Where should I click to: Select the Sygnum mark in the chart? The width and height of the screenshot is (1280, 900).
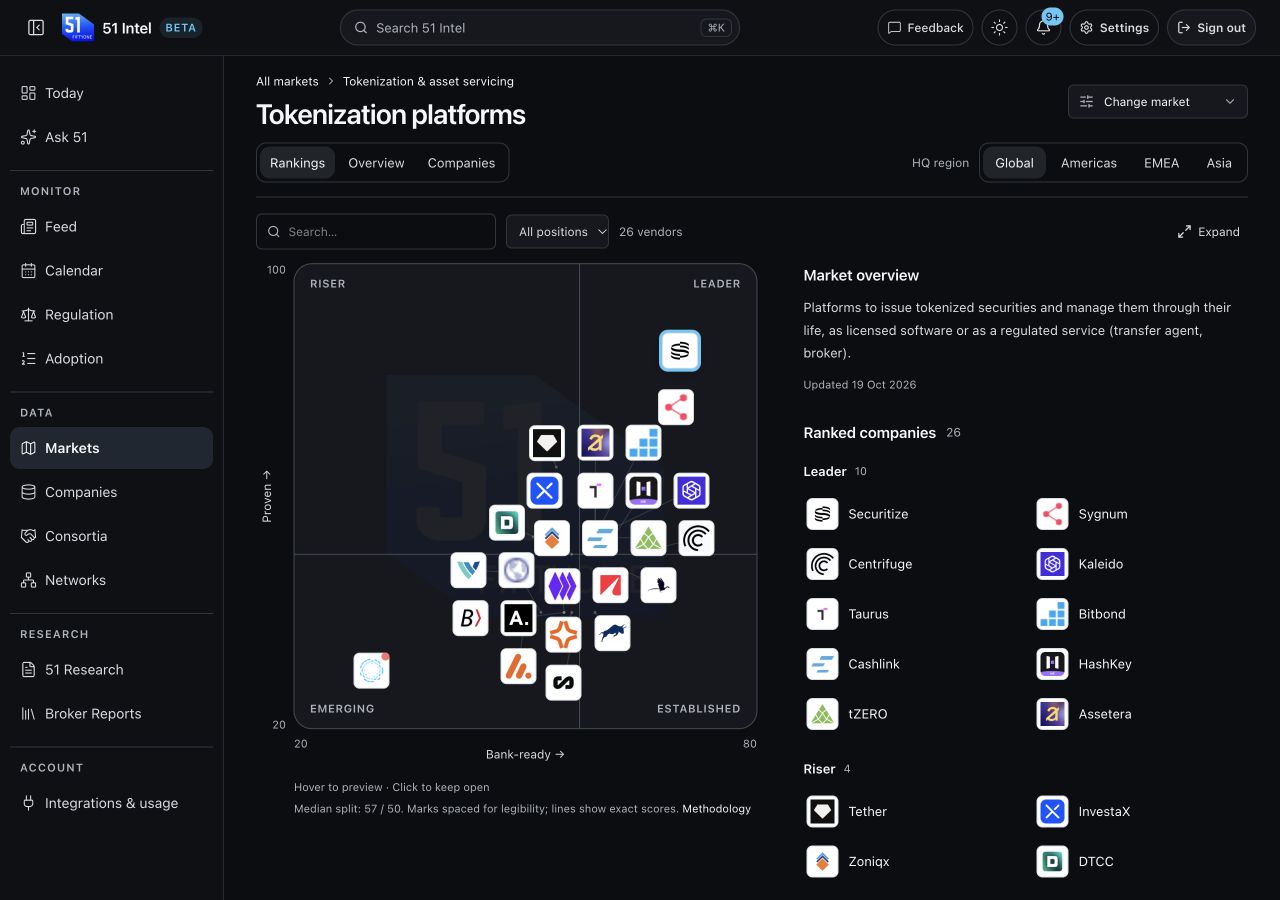[x=676, y=407]
